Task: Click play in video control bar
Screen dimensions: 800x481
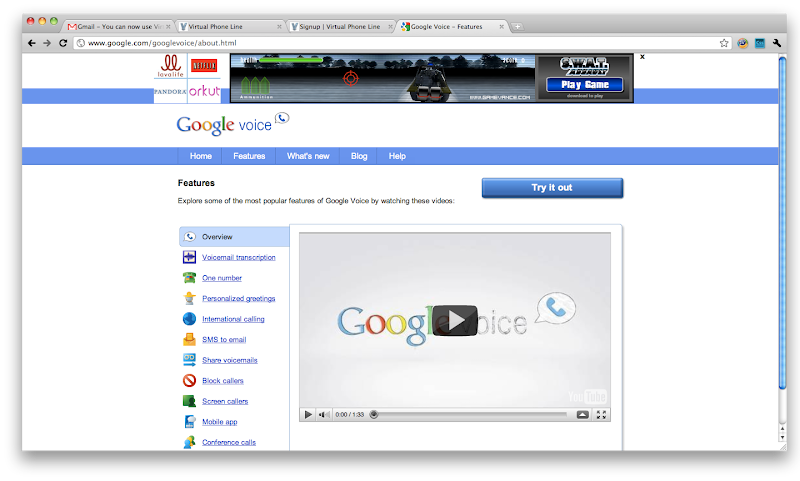Action: [308, 415]
